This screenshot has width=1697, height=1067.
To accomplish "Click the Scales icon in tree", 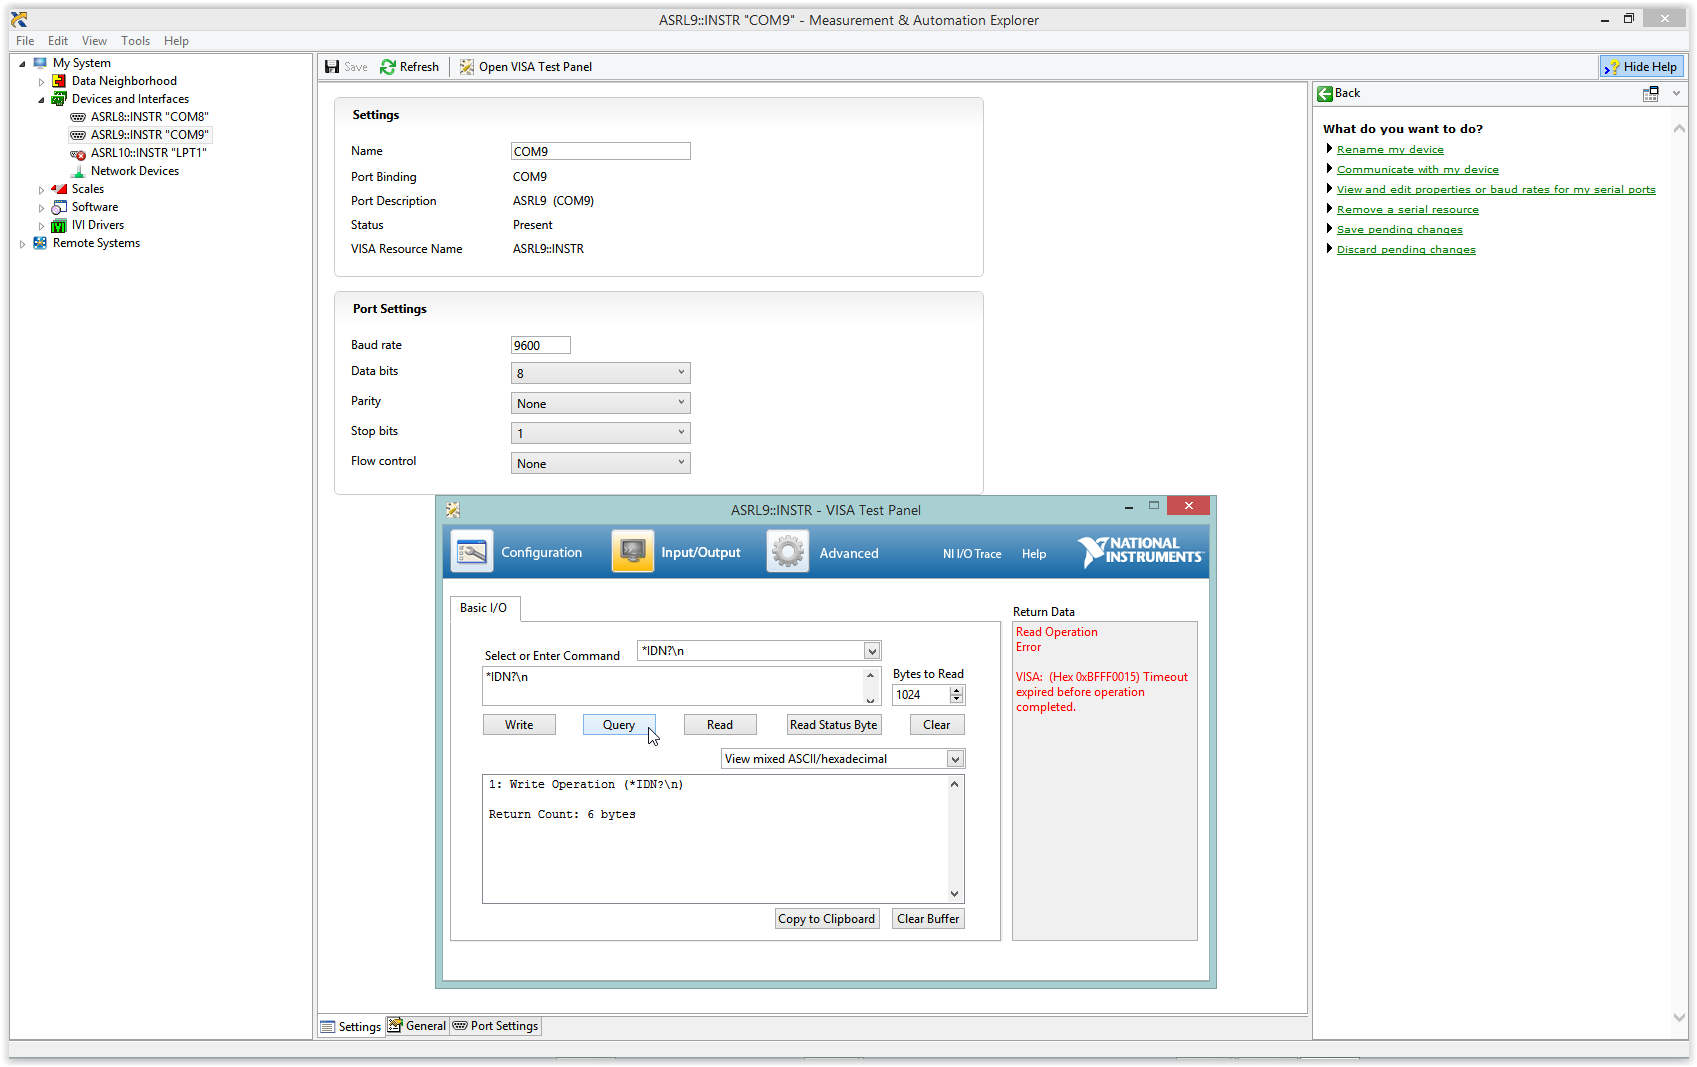I will click(x=59, y=189).
